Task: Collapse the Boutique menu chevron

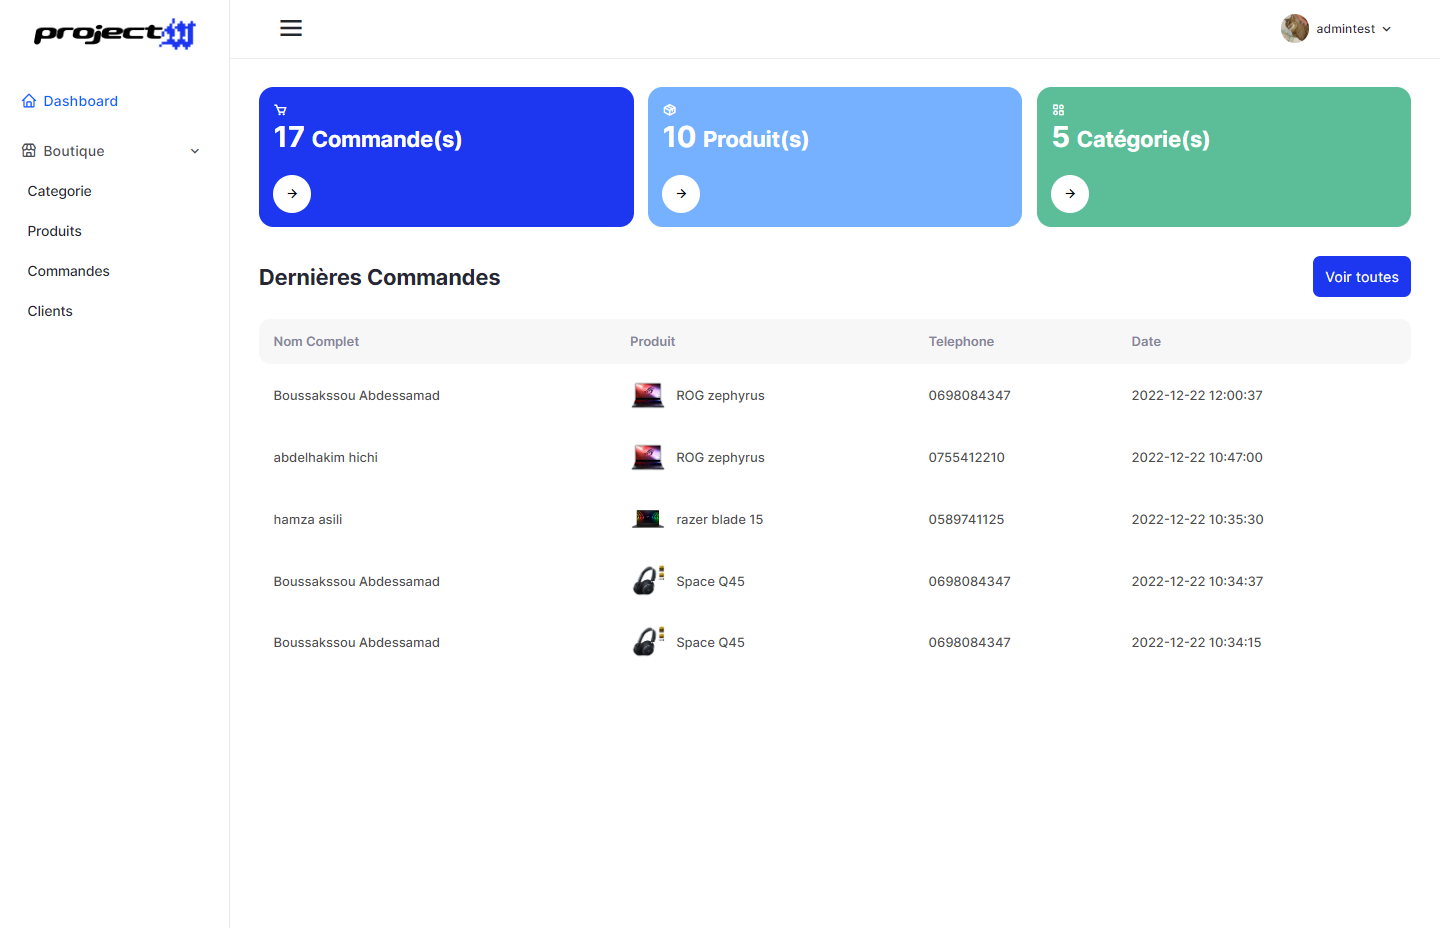Action: (x=195, y=151)
